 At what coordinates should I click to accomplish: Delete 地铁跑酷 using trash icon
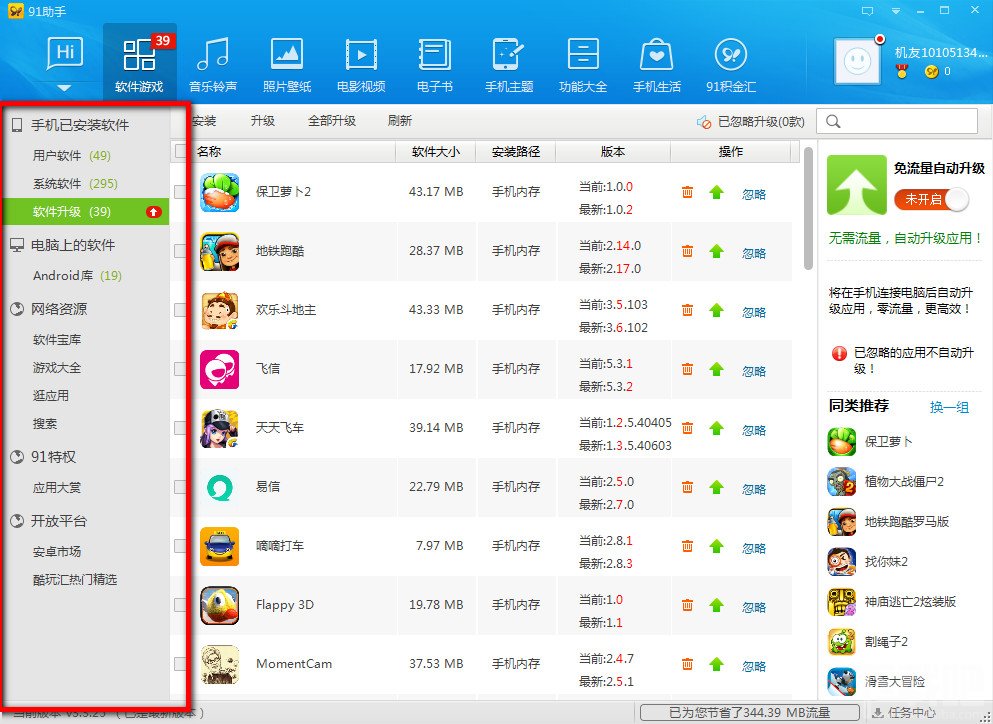click(687, 251)
